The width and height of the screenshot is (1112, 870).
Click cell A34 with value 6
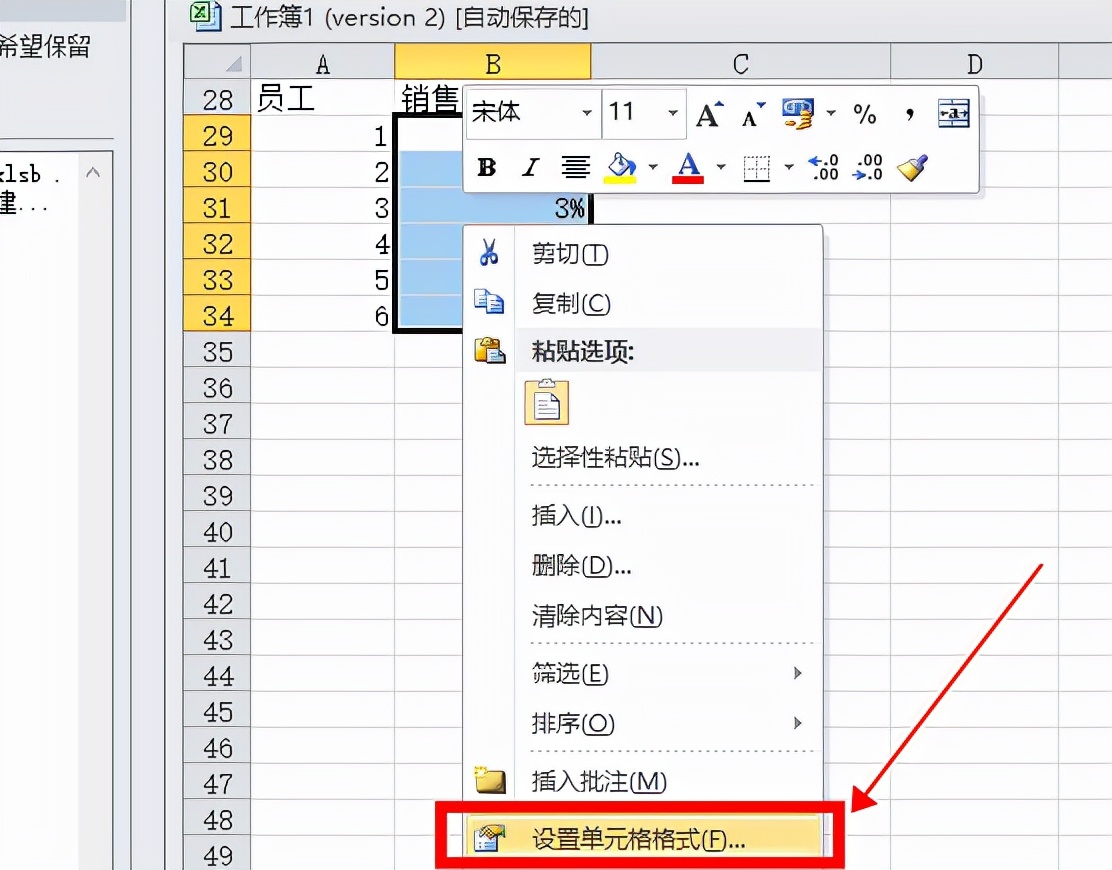[323, 315]
